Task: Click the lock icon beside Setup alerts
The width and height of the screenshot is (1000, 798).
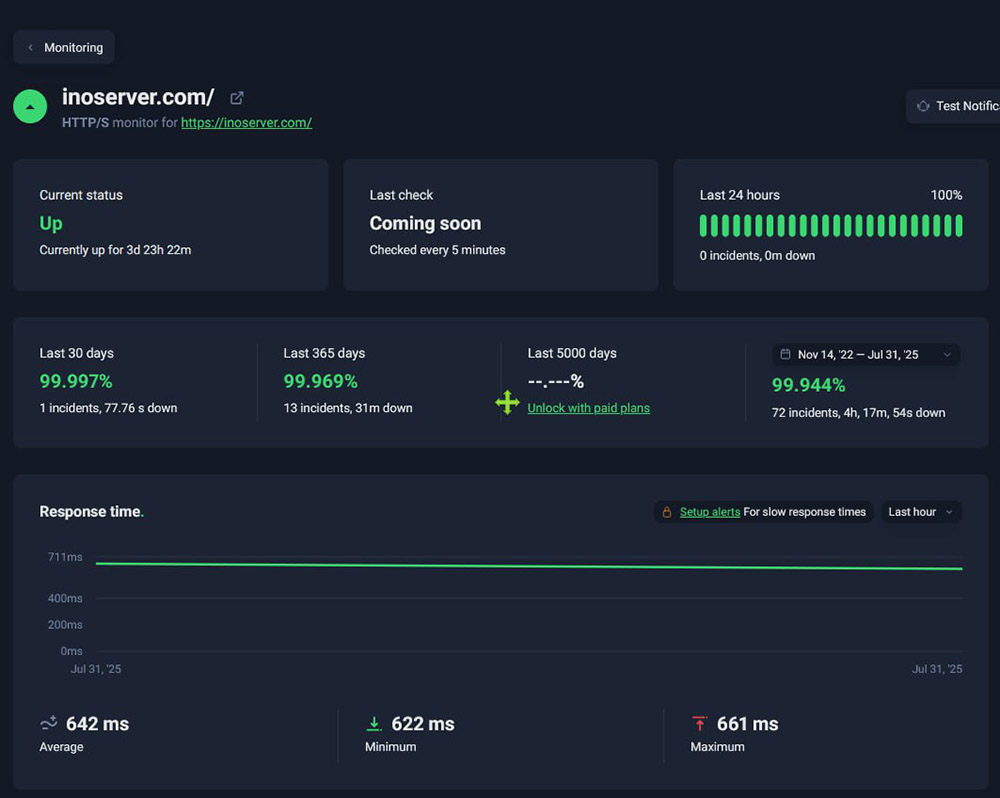Action: click(x=666, y=512)
